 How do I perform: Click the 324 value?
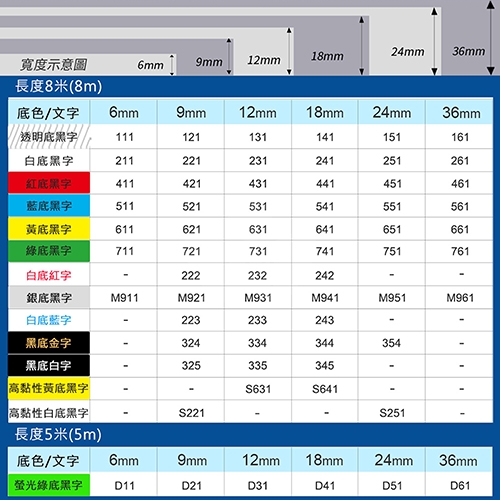tap(191, 343)
